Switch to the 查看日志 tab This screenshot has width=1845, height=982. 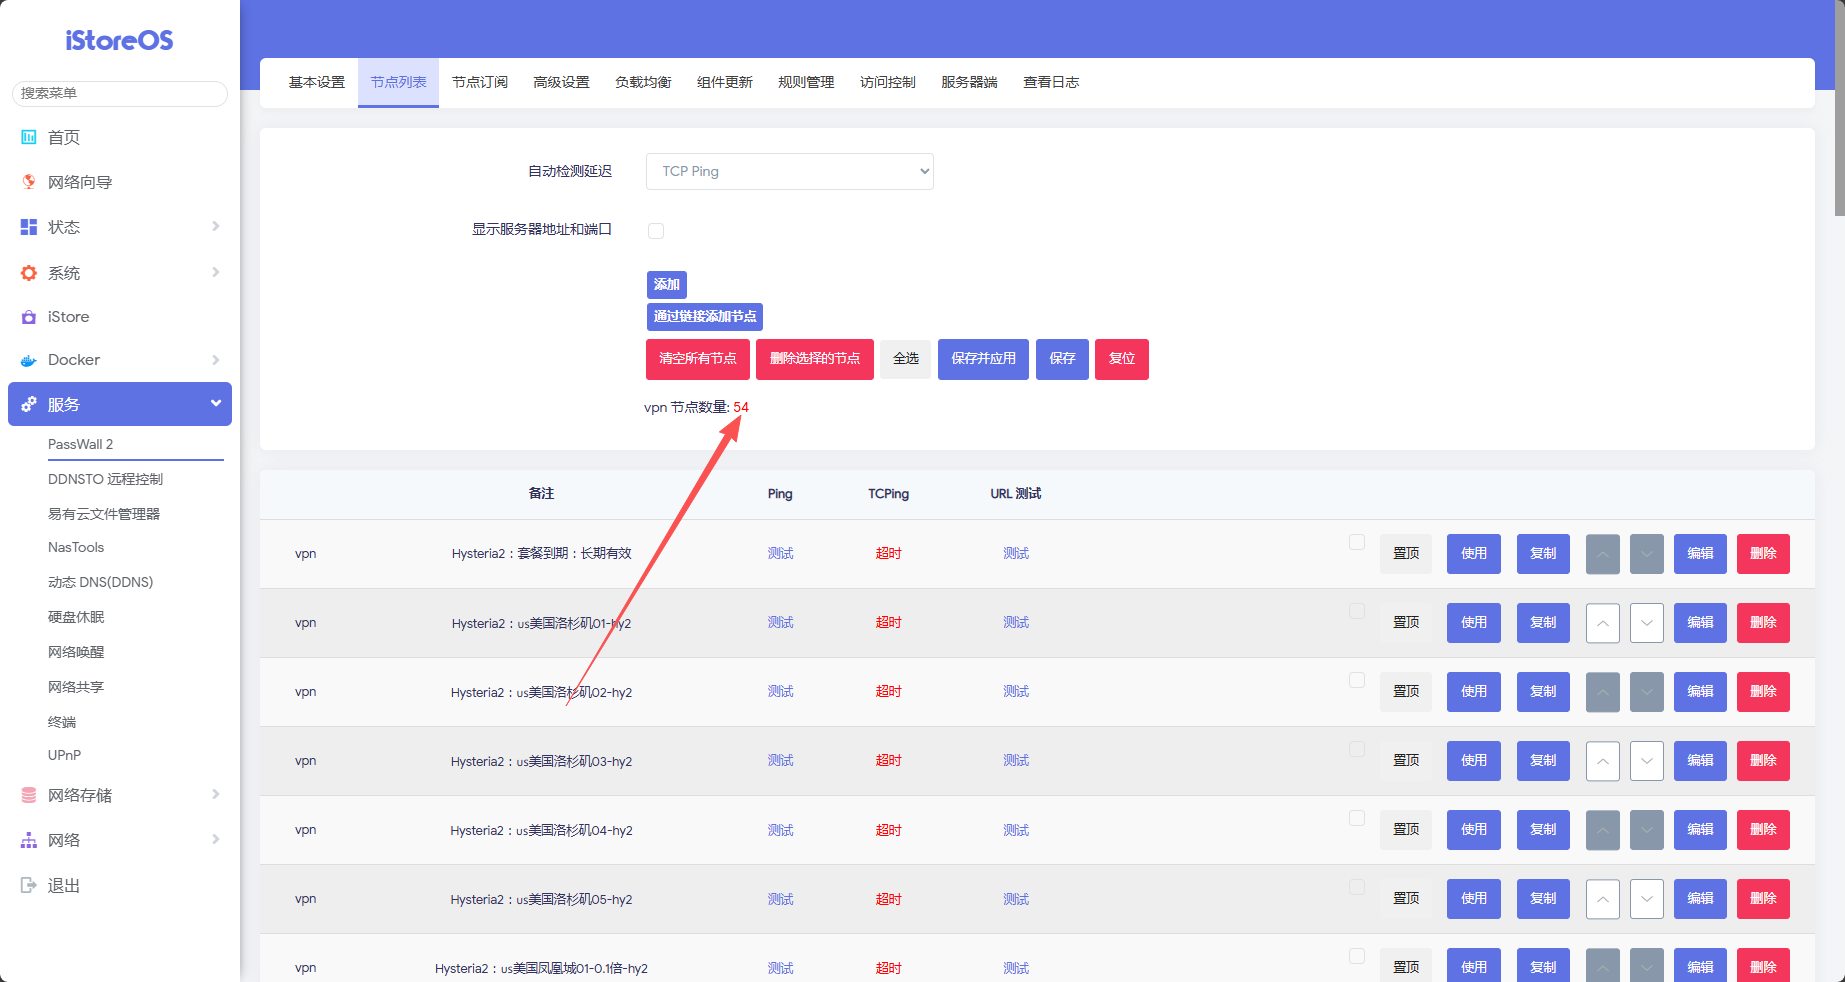(x=1051, y=82)
